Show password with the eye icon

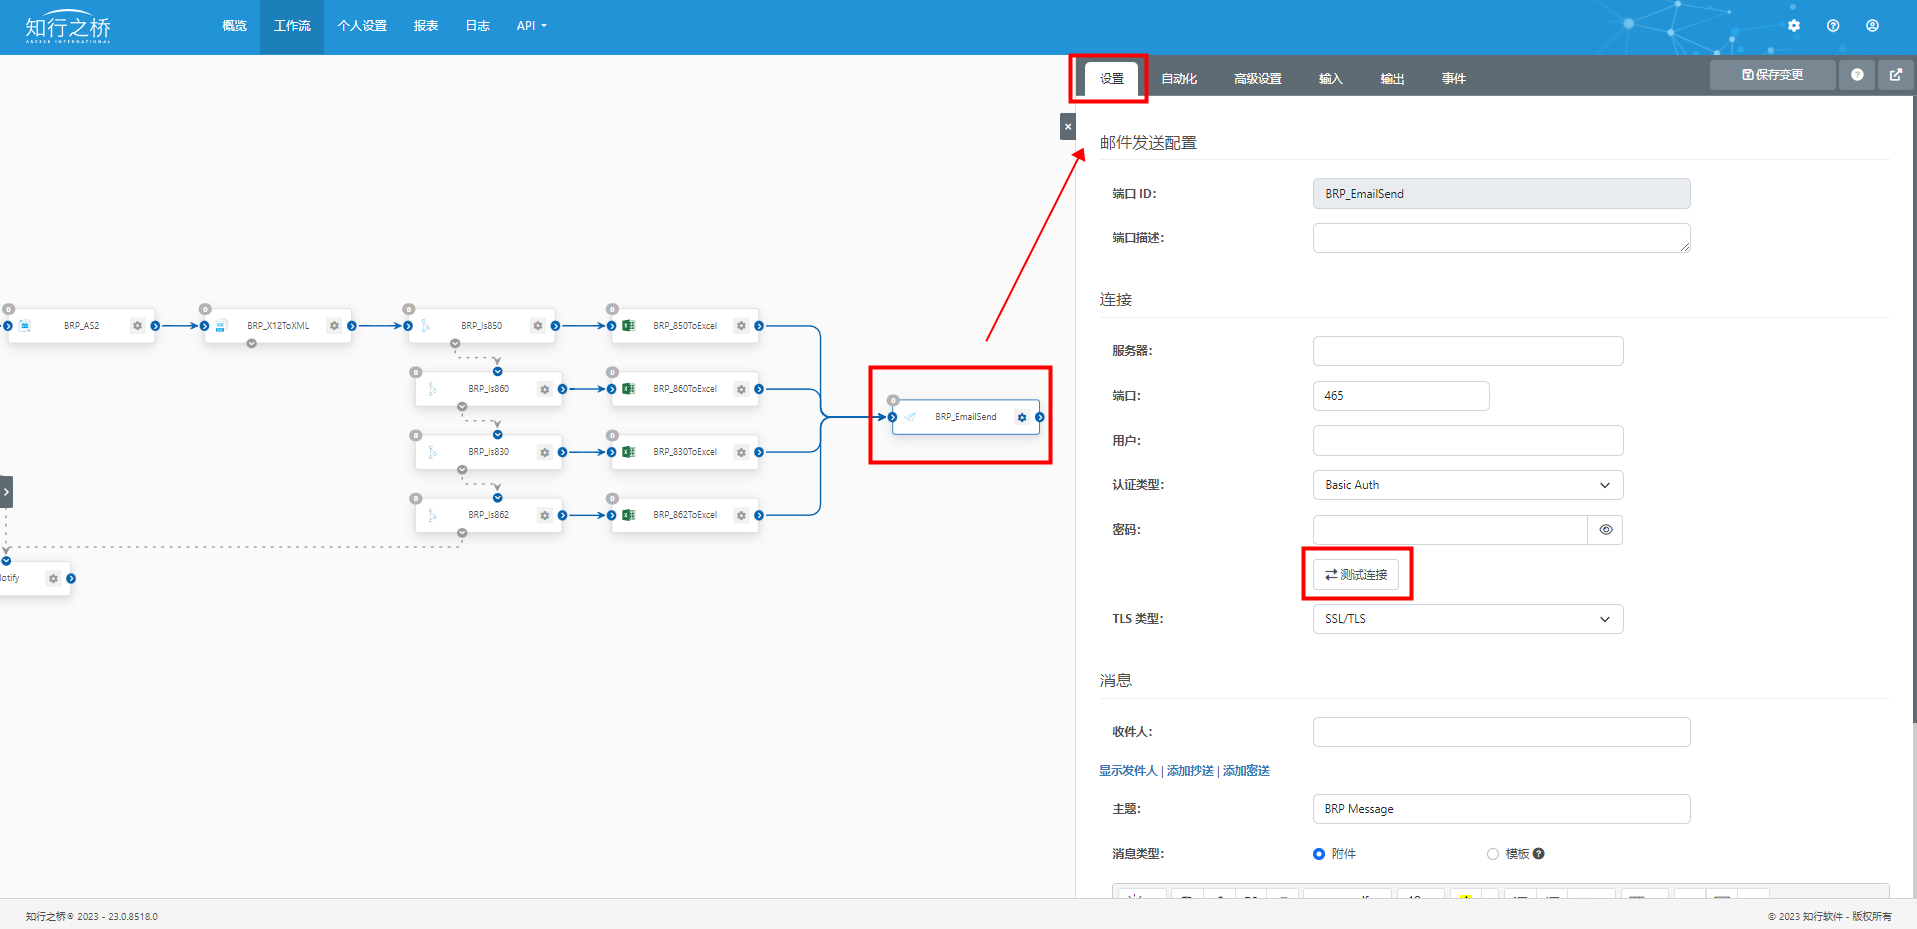pyautogui.click(x=1605, y=530)
